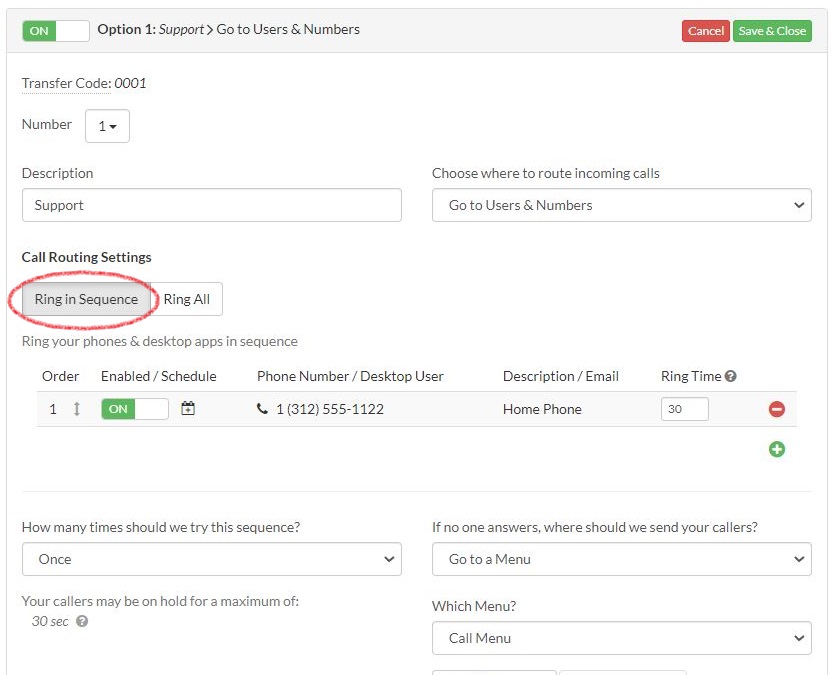Open the schedule calendar icon for Home Phone
The height and width of the screenshot is (675, 838).
[188, 409]
